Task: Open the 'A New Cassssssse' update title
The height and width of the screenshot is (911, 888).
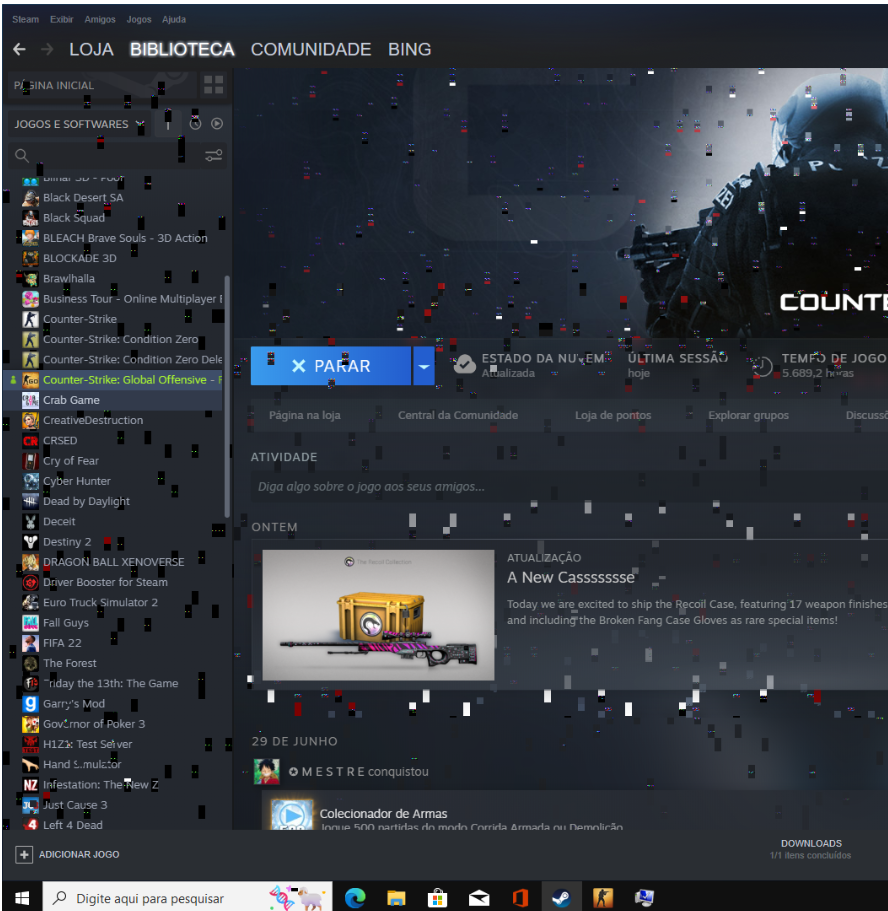Action: tap(571, 578)
